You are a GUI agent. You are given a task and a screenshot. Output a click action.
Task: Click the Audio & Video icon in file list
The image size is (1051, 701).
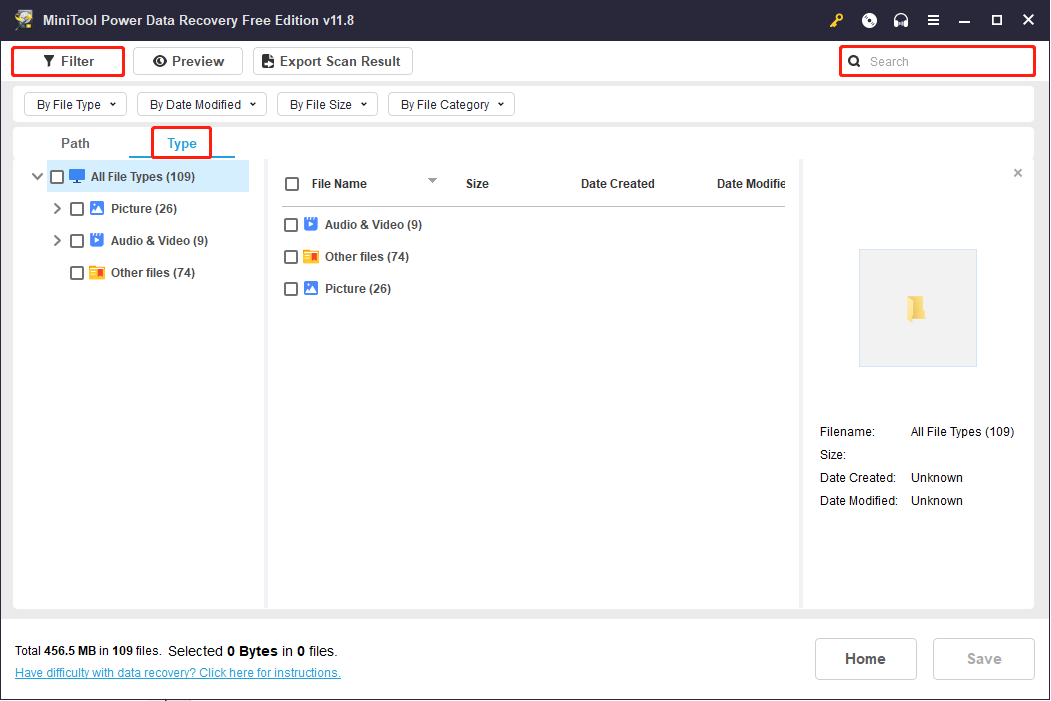311,224
